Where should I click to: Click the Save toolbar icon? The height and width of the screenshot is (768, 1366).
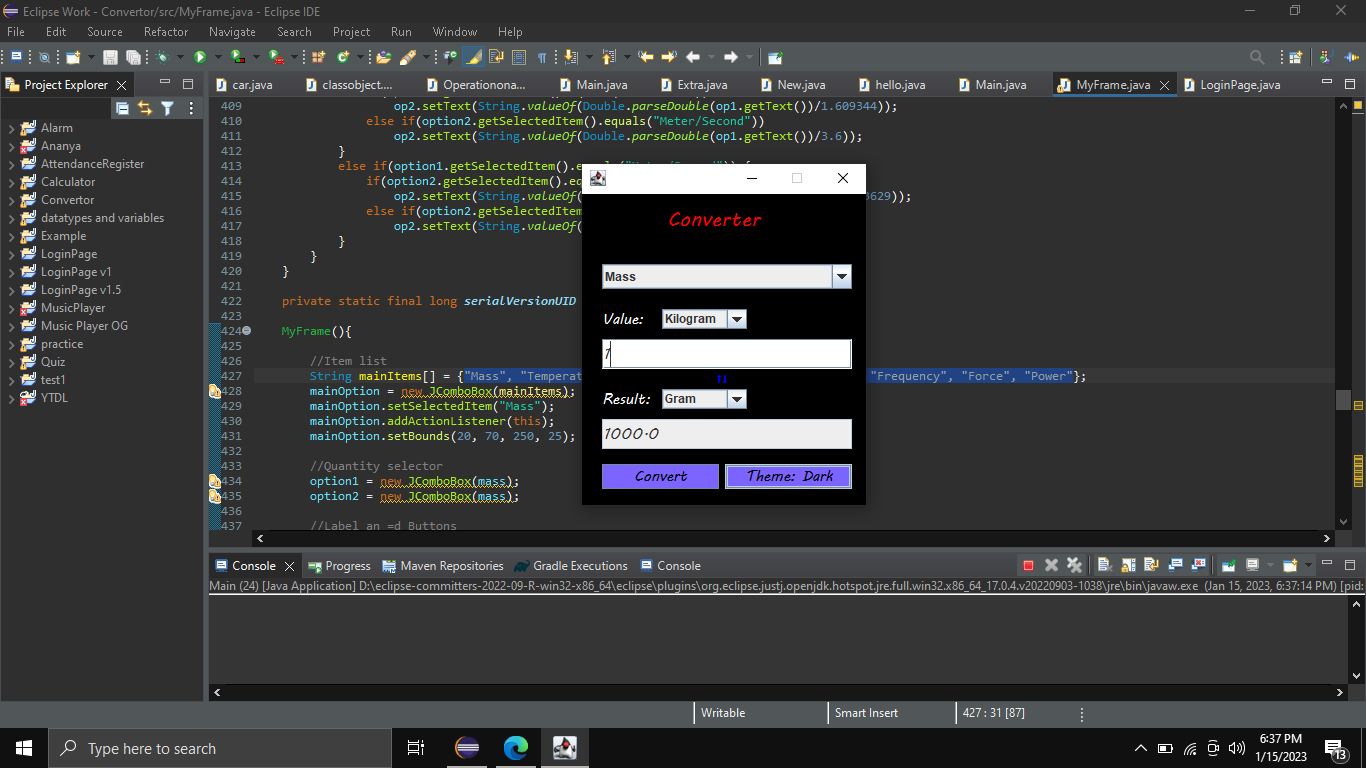[x=110, y=57]
